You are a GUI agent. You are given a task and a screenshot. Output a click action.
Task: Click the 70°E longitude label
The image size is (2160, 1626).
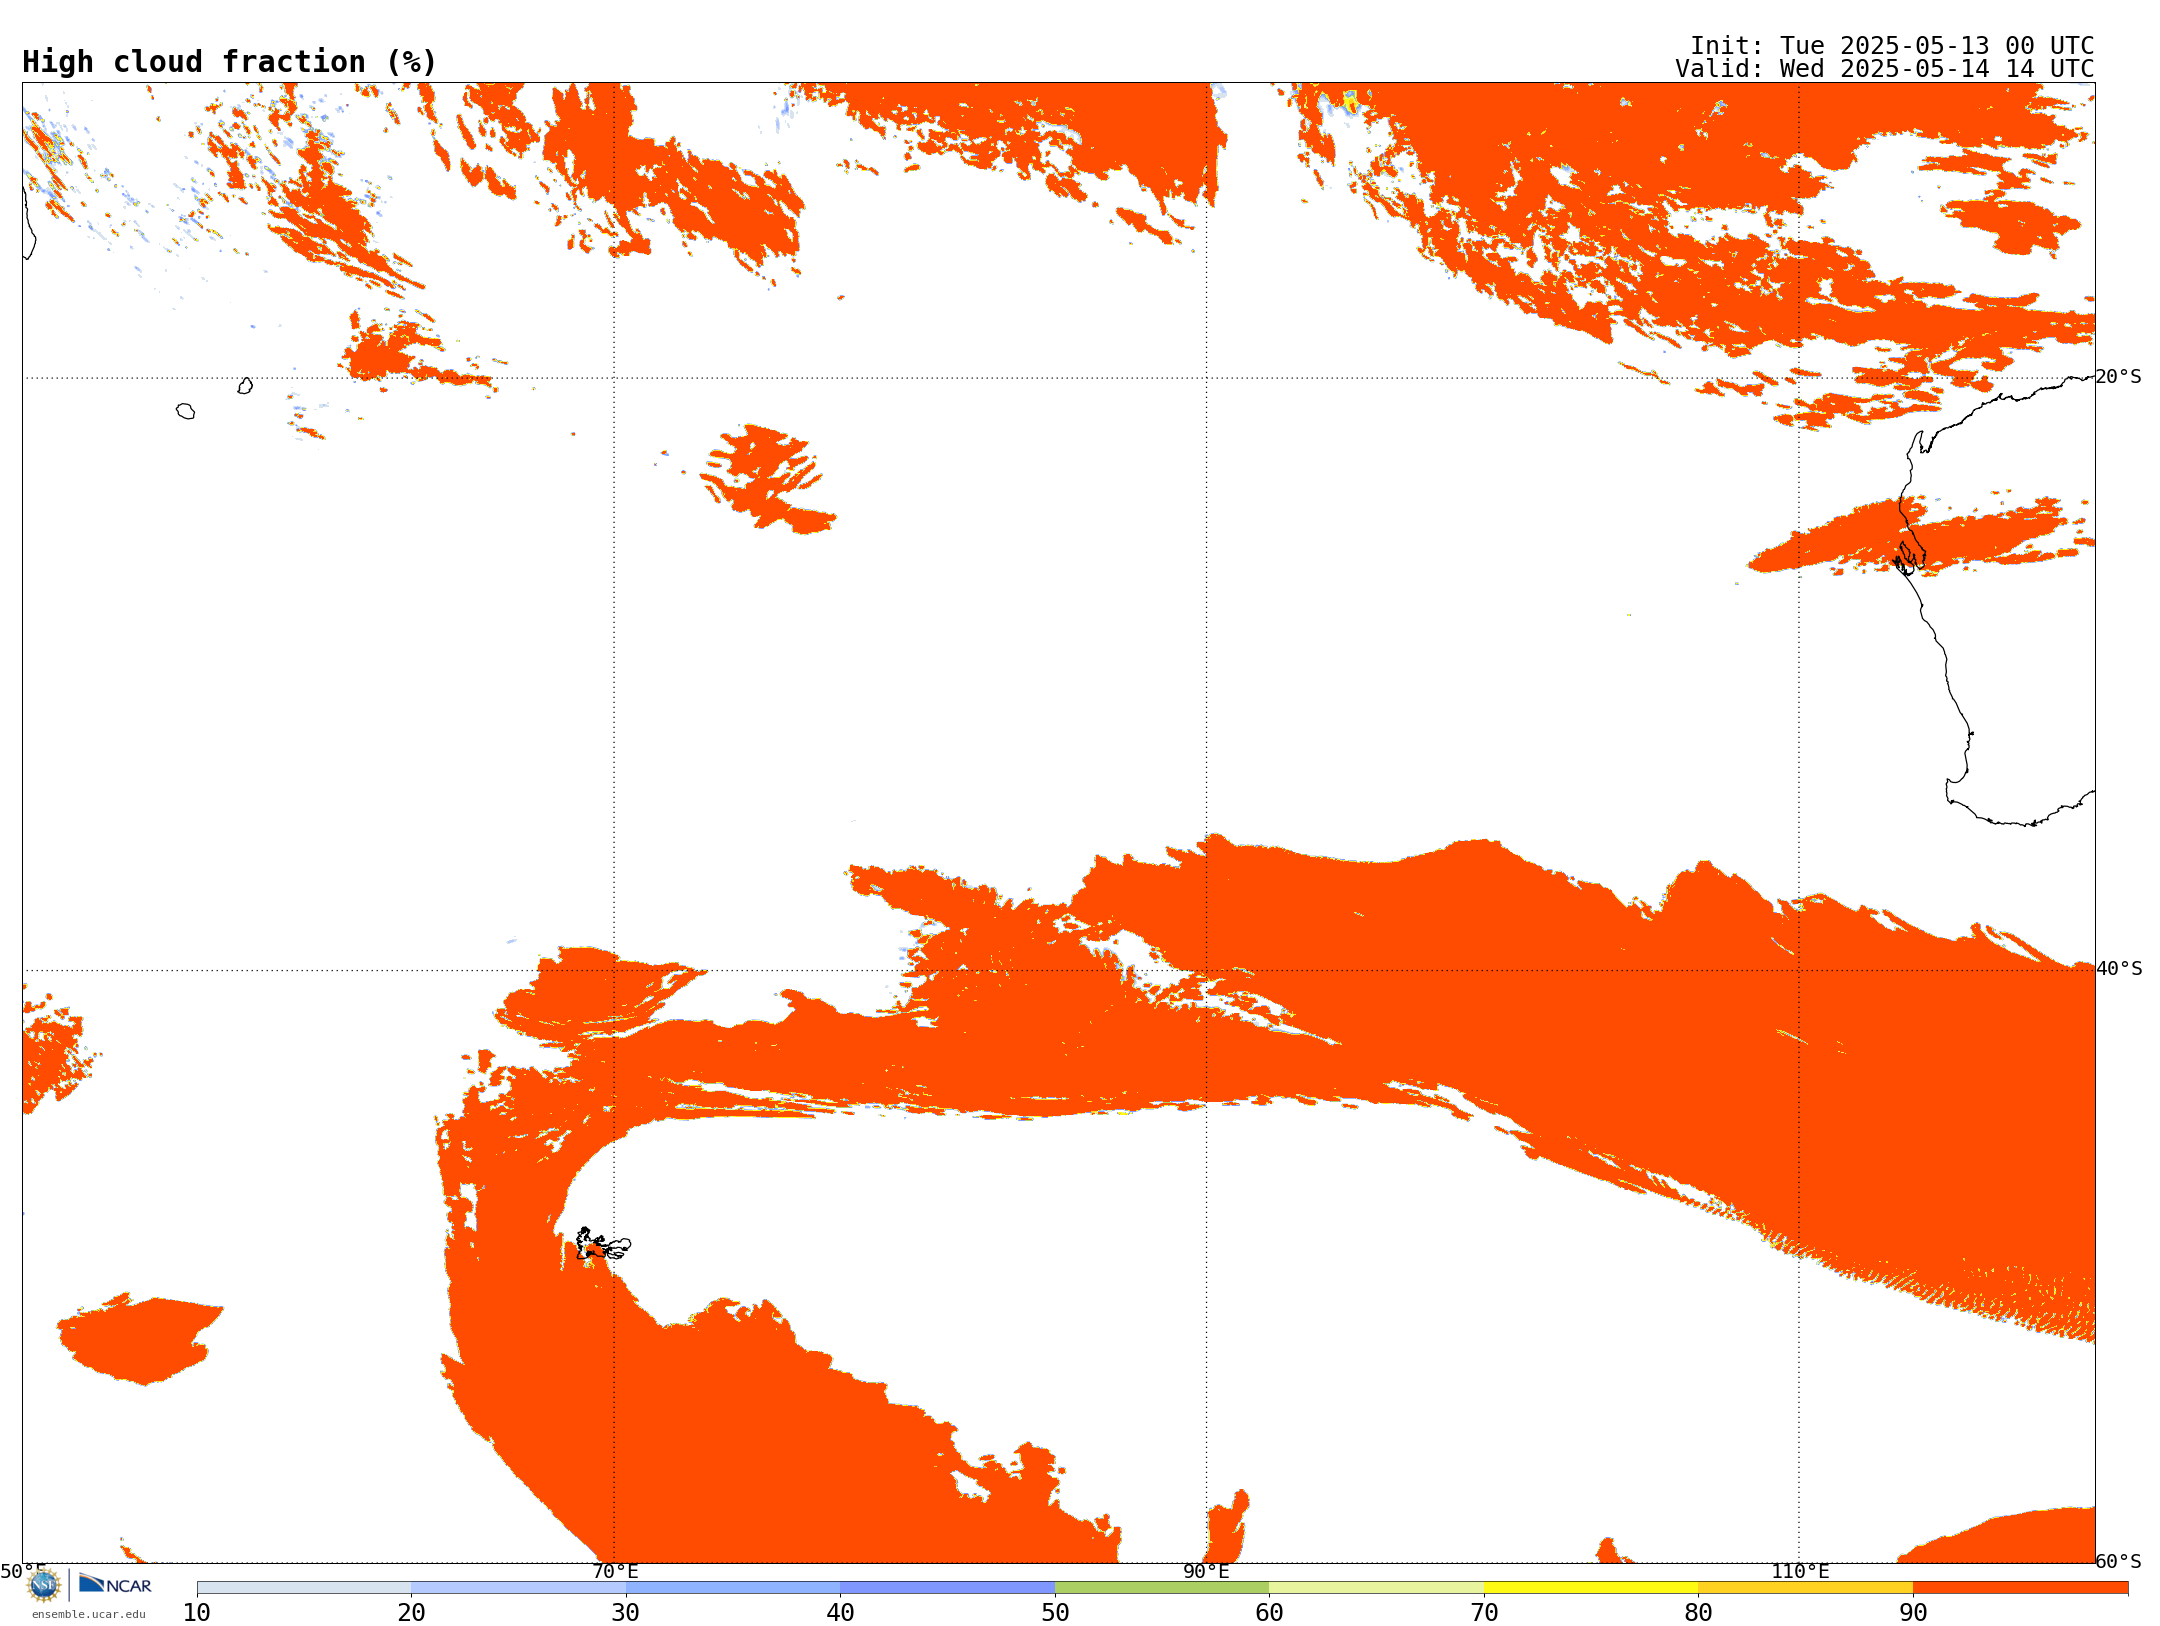[x=615, y=1572]
